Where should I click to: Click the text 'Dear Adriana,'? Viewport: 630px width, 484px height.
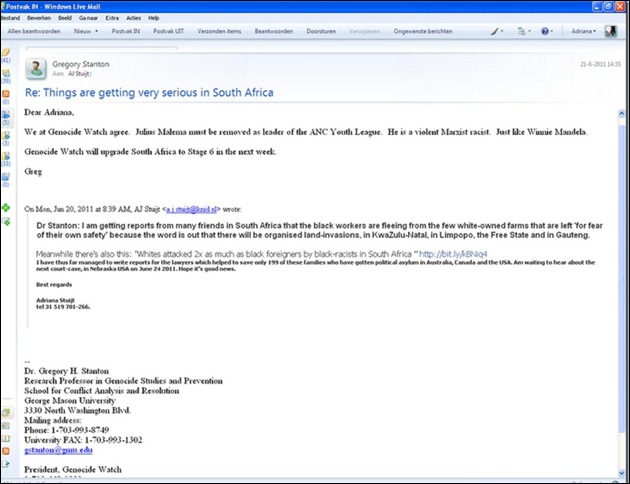pos(49,112)
